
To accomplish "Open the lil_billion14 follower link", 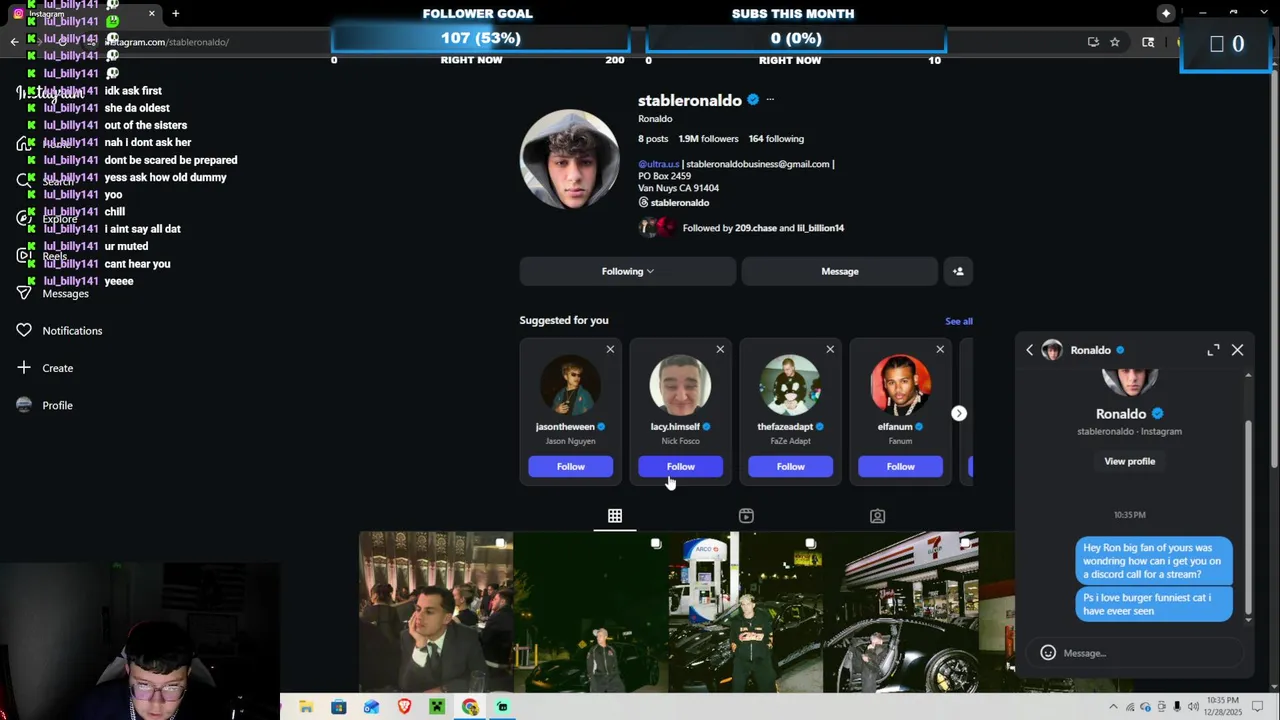I will [820, 228].
